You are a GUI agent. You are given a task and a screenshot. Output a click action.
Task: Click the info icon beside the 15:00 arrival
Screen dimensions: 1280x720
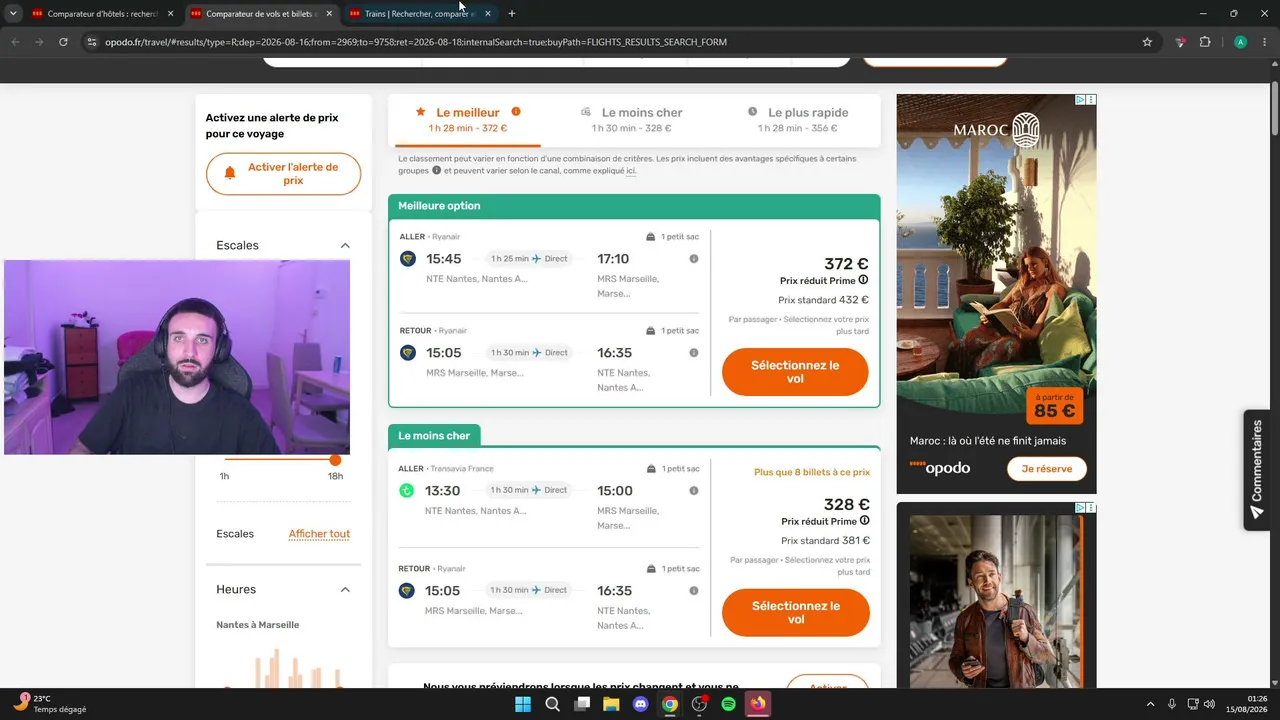click(694, 491)
